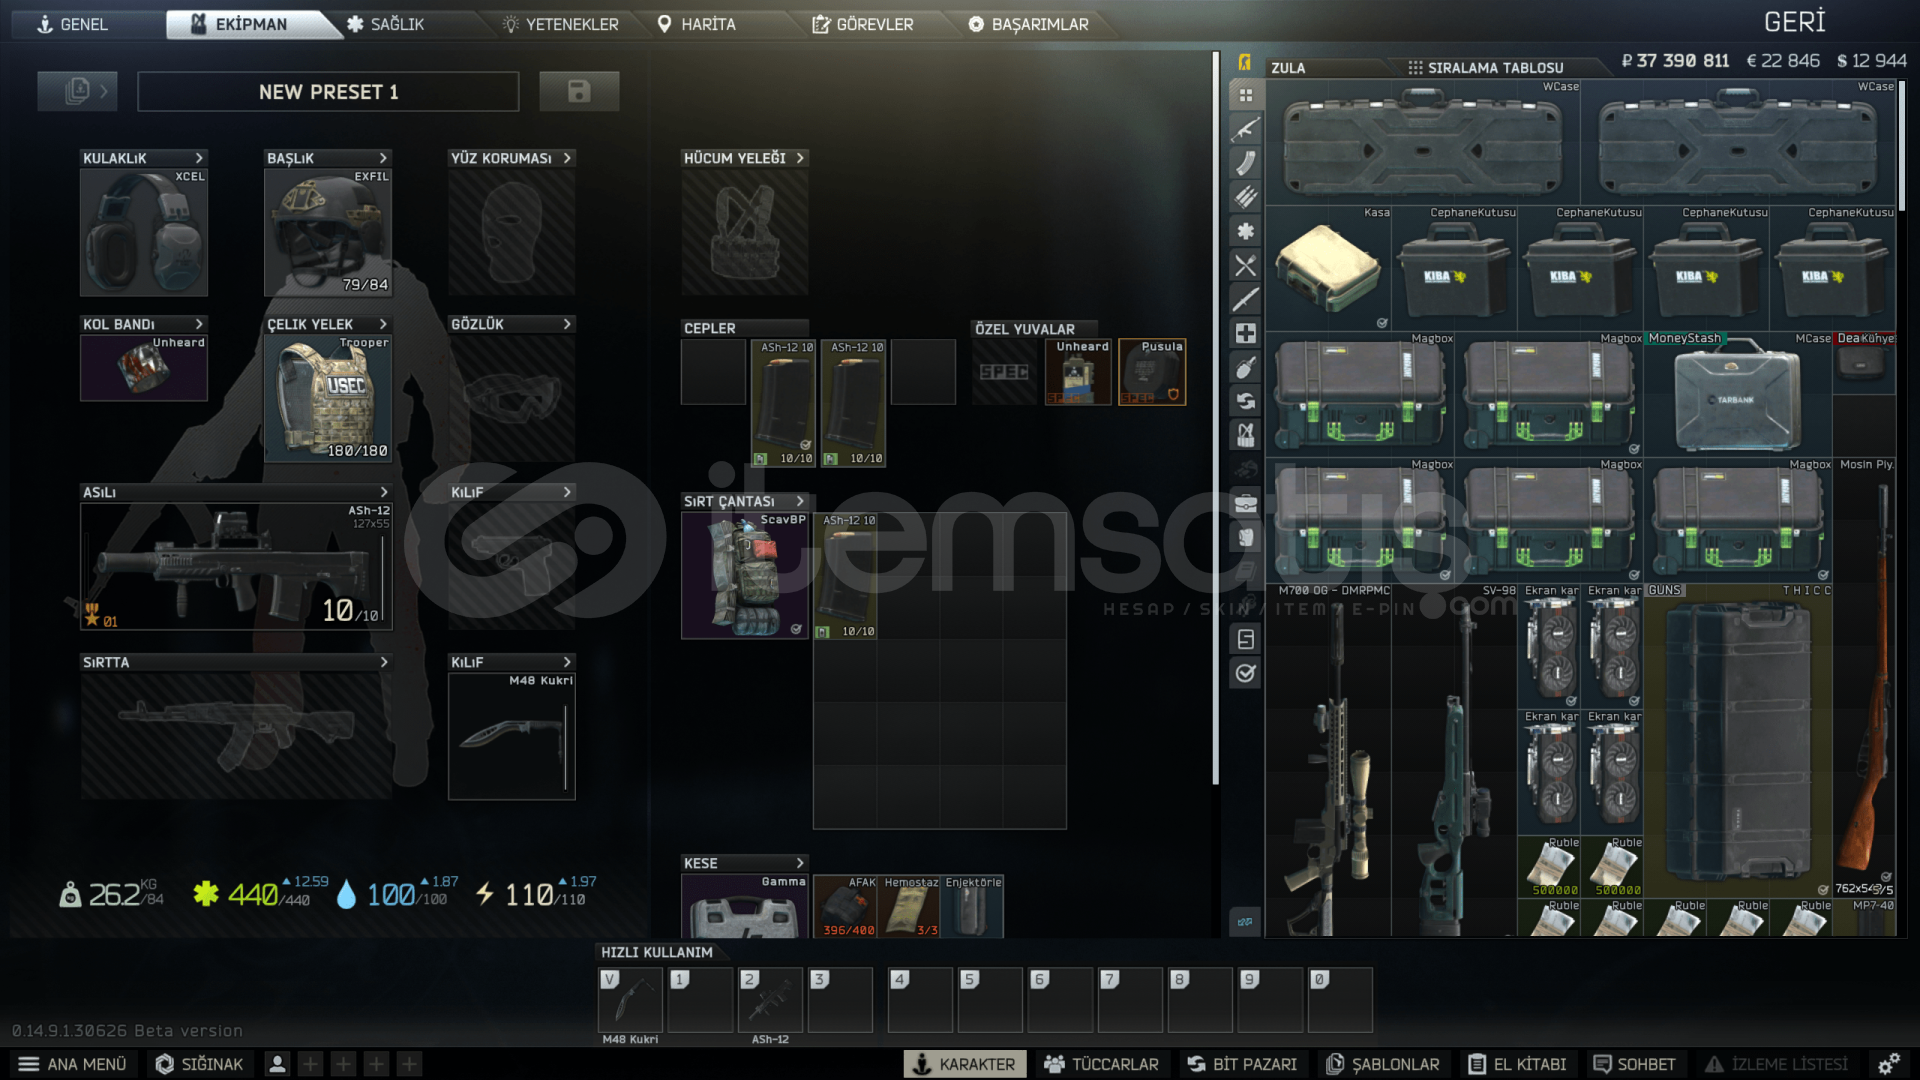The image size is (1920, 1080).
Task: Click the checkmark circle filter icon
Action: coord(1245,673)
